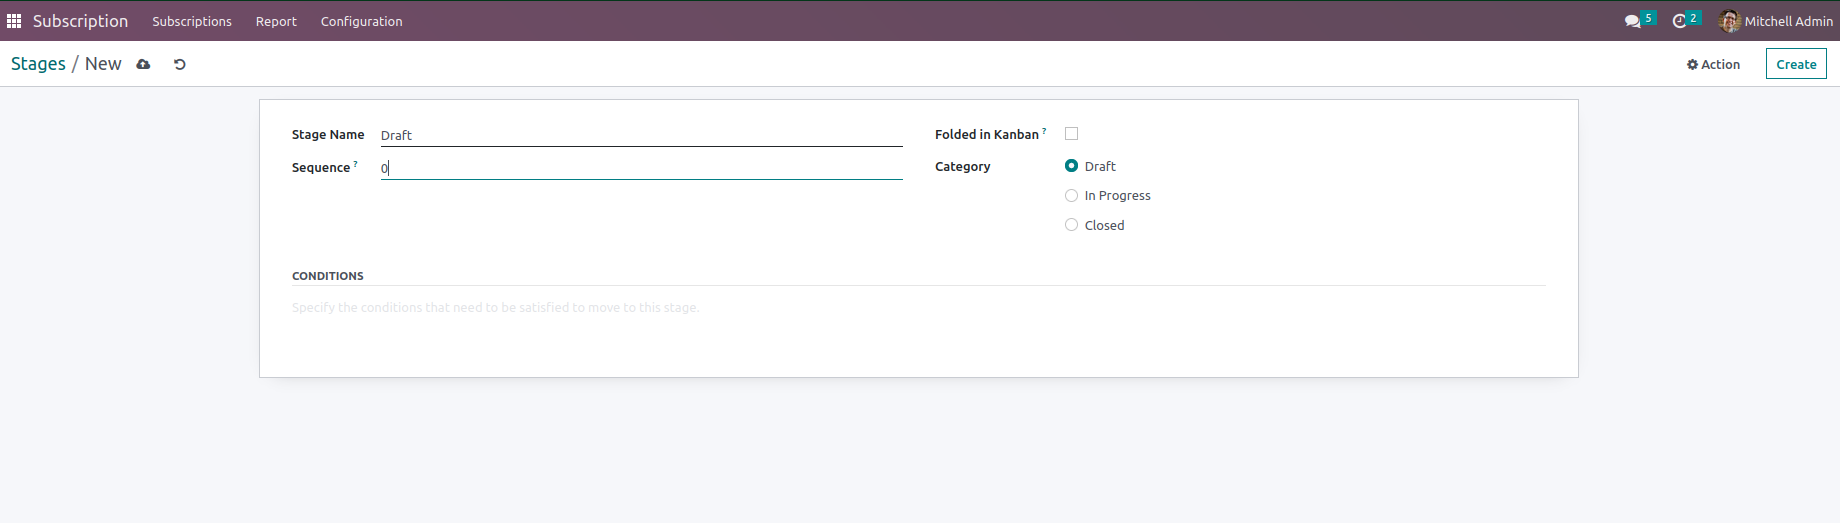
Task: Go back to Stages breadcrumb
Action: coord(38,64)
